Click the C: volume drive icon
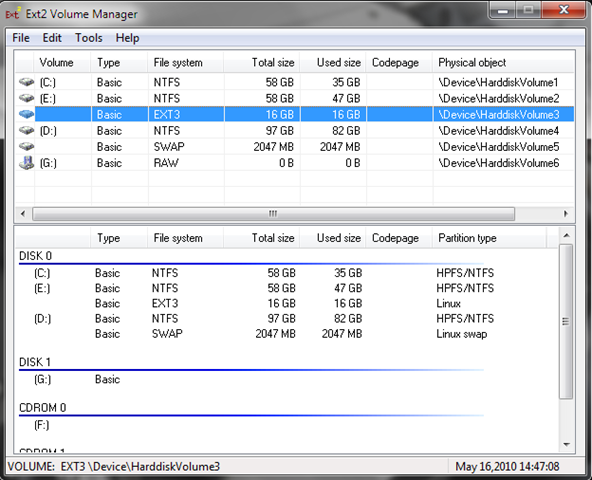This screenshot has height=480, width=592. coord(26,82)
